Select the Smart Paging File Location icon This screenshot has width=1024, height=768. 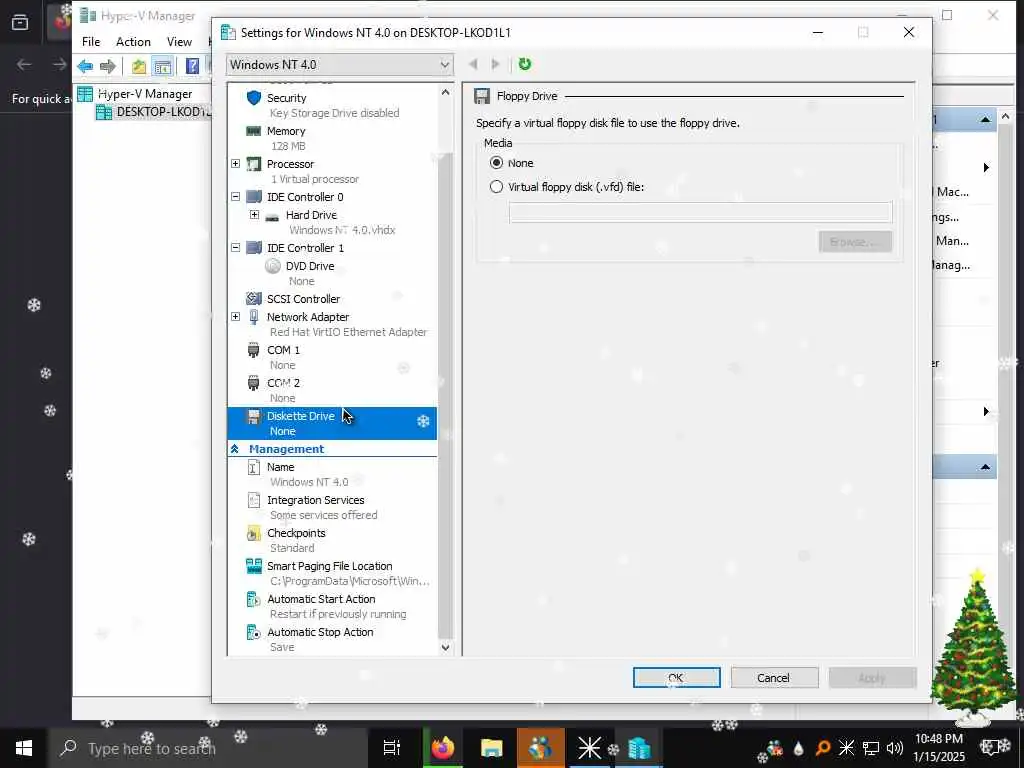coord(253,566)
